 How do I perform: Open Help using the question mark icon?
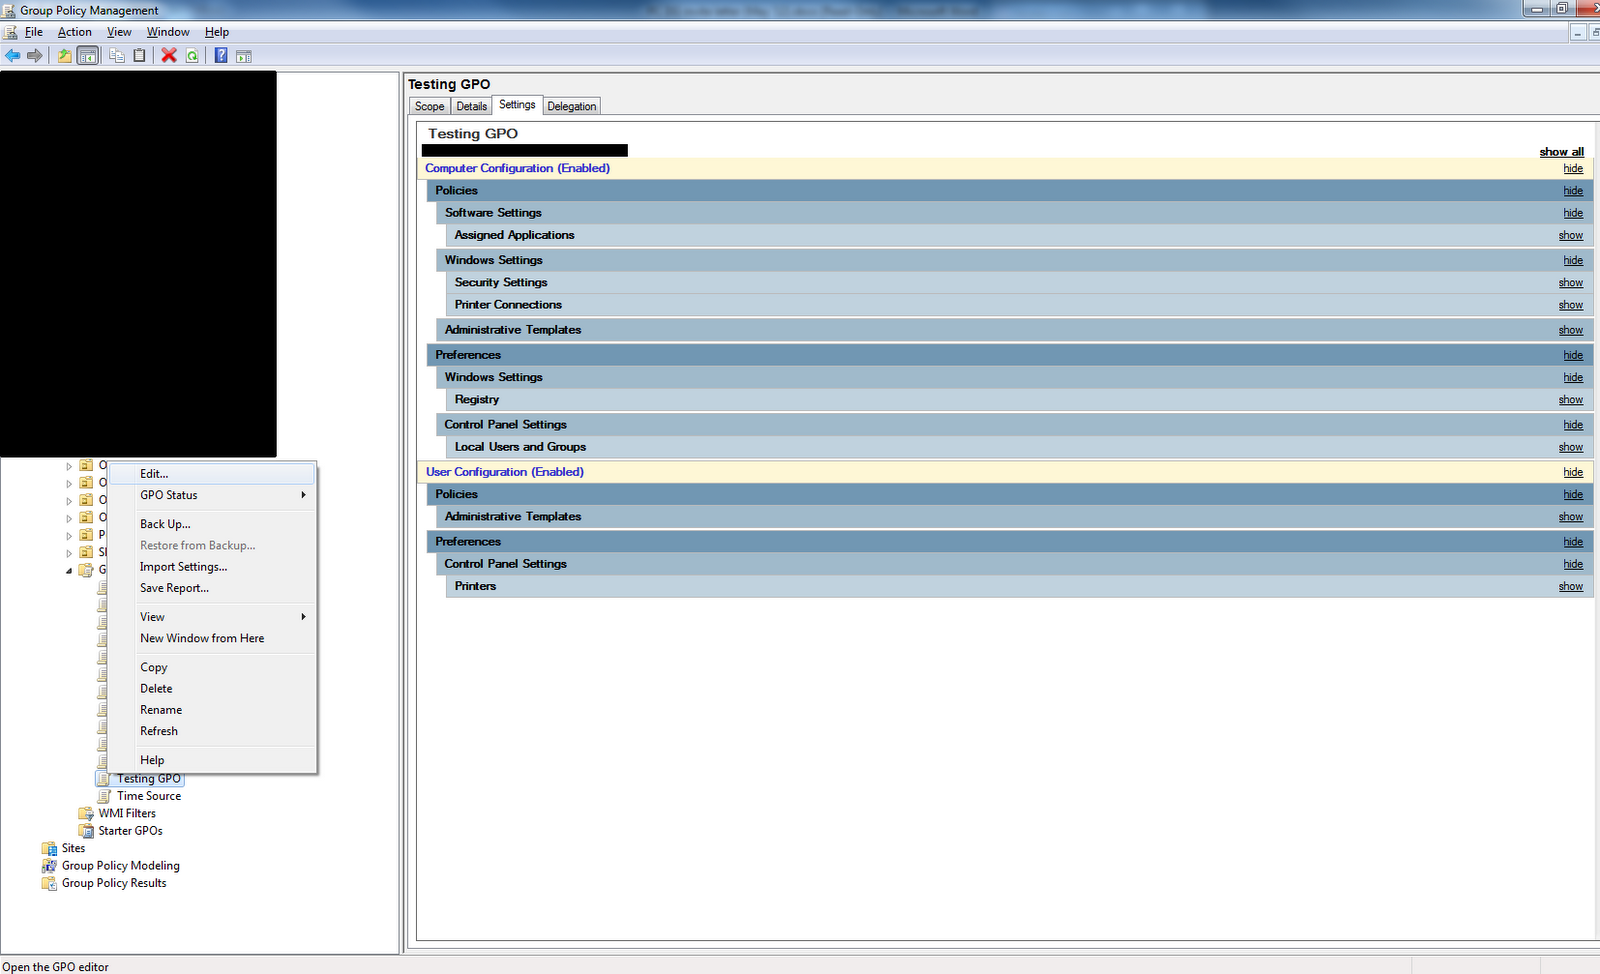(x=220, y=55)
